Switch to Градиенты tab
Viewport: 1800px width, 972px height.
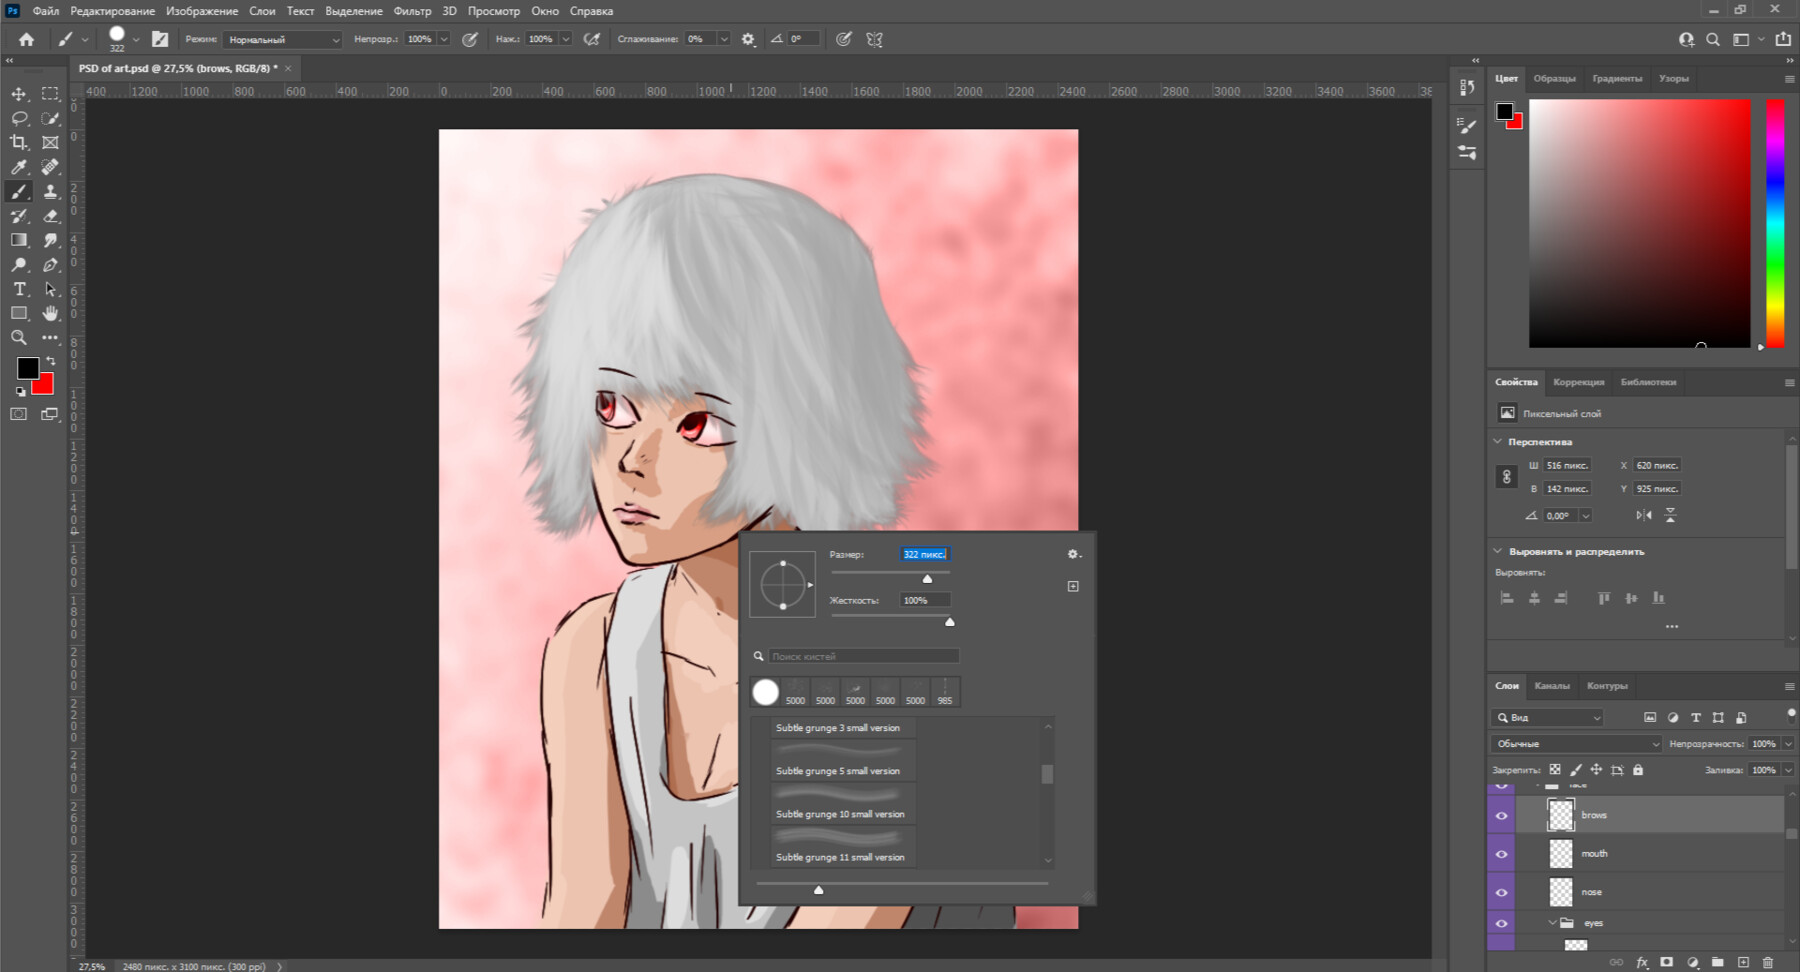1617,78
